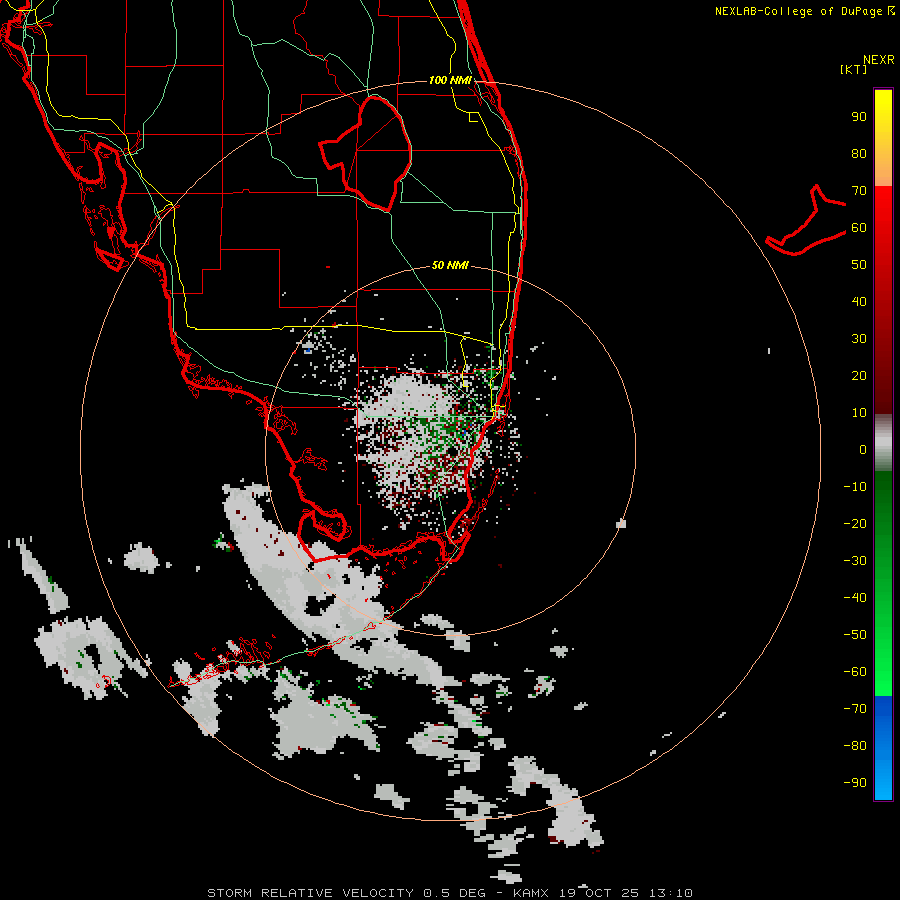
Task: Click the -20 value on the velocity scale
Action: click(855, 523)
